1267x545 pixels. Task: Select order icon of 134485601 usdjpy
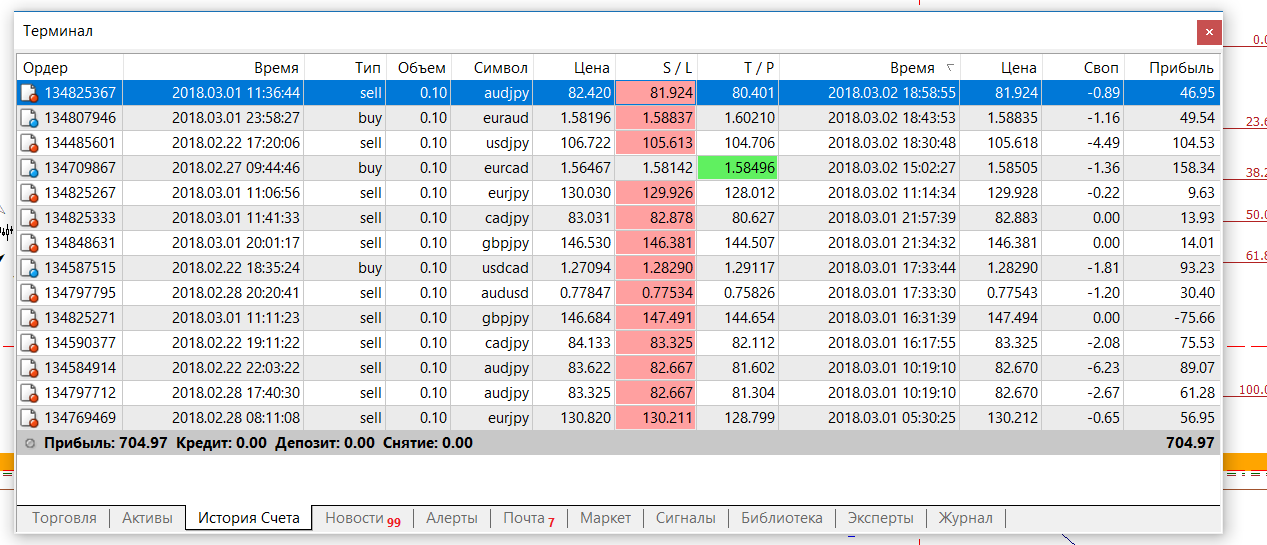tap(31, 143)
